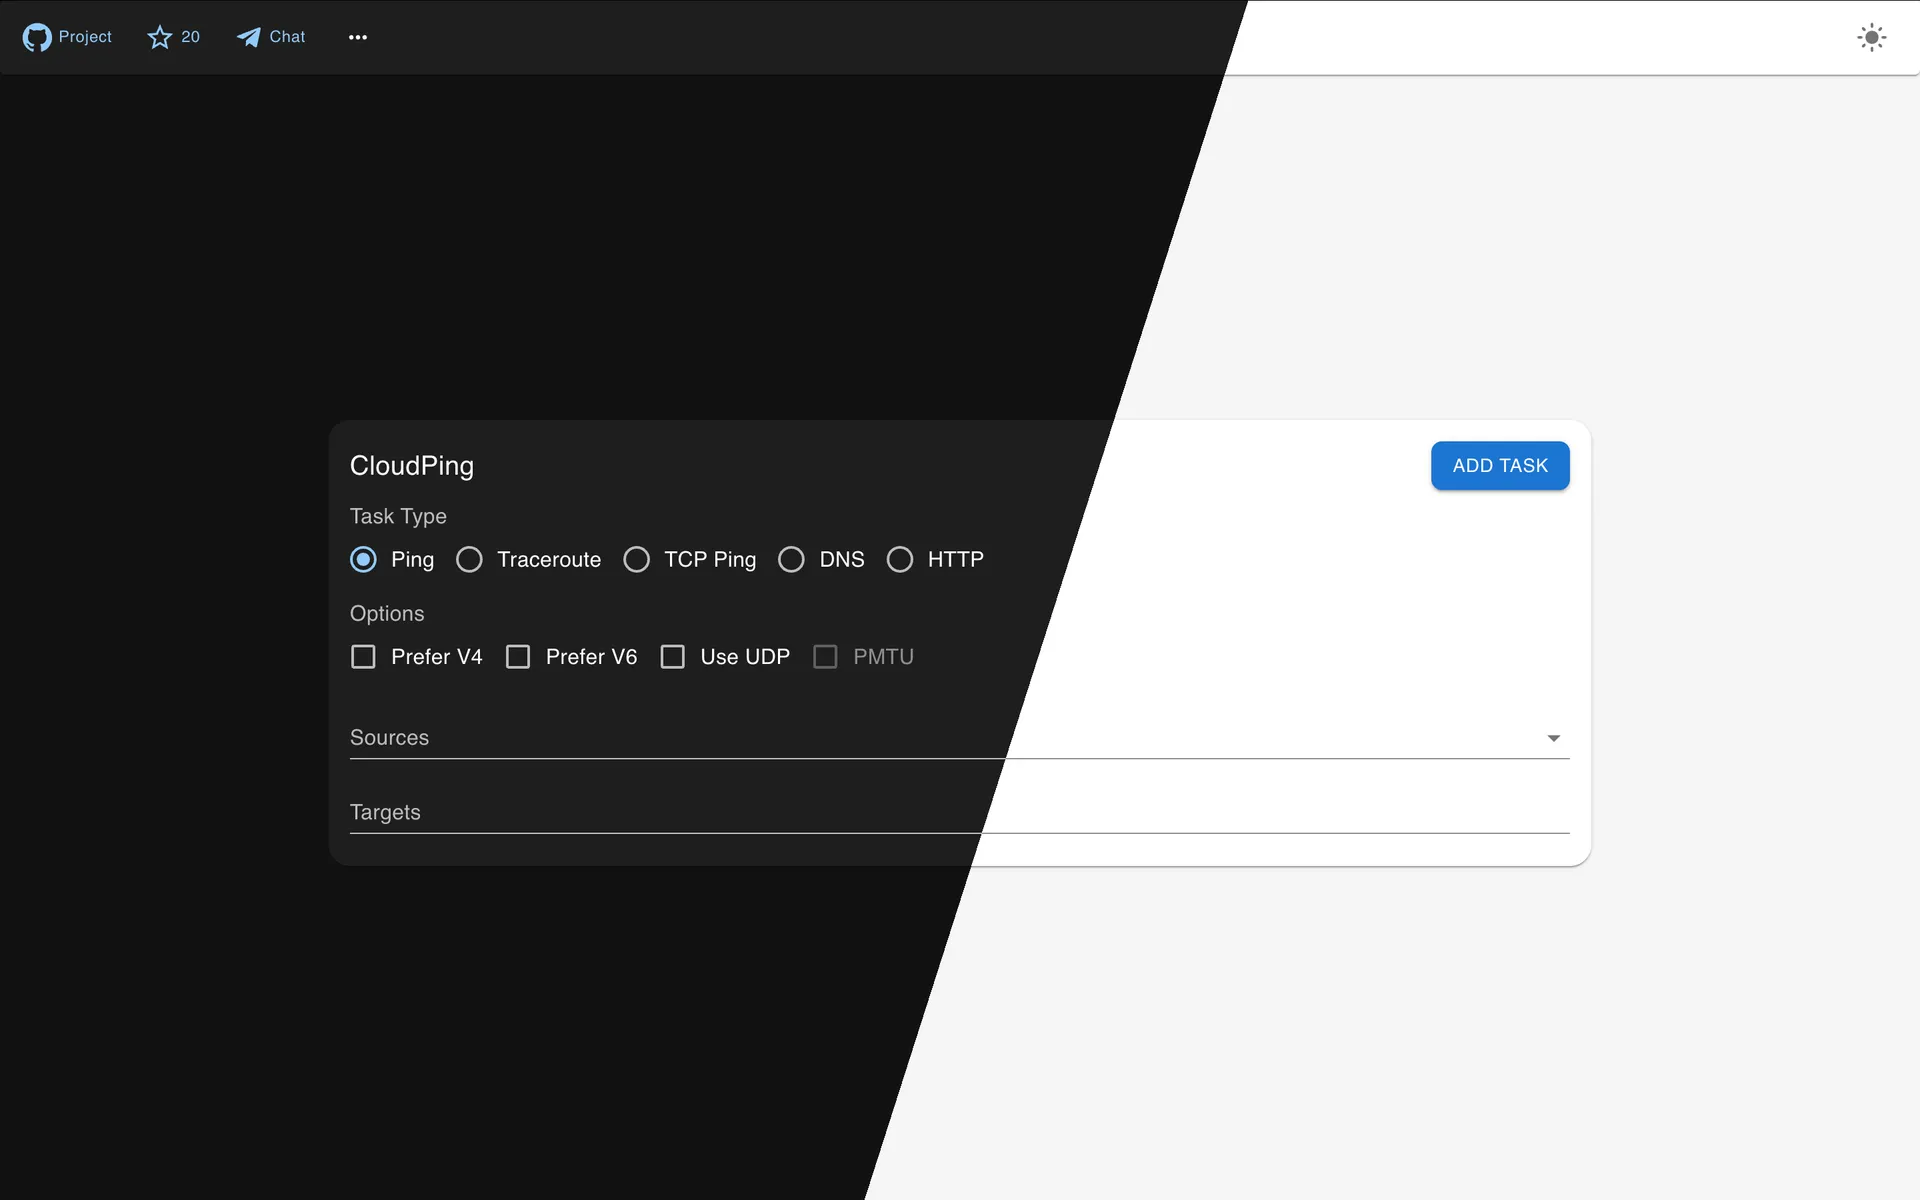Enable the Prefer V4 checkbox
Image resolution: width=1920 pixels, height=1200 pixels.
[x=364, y=657]
